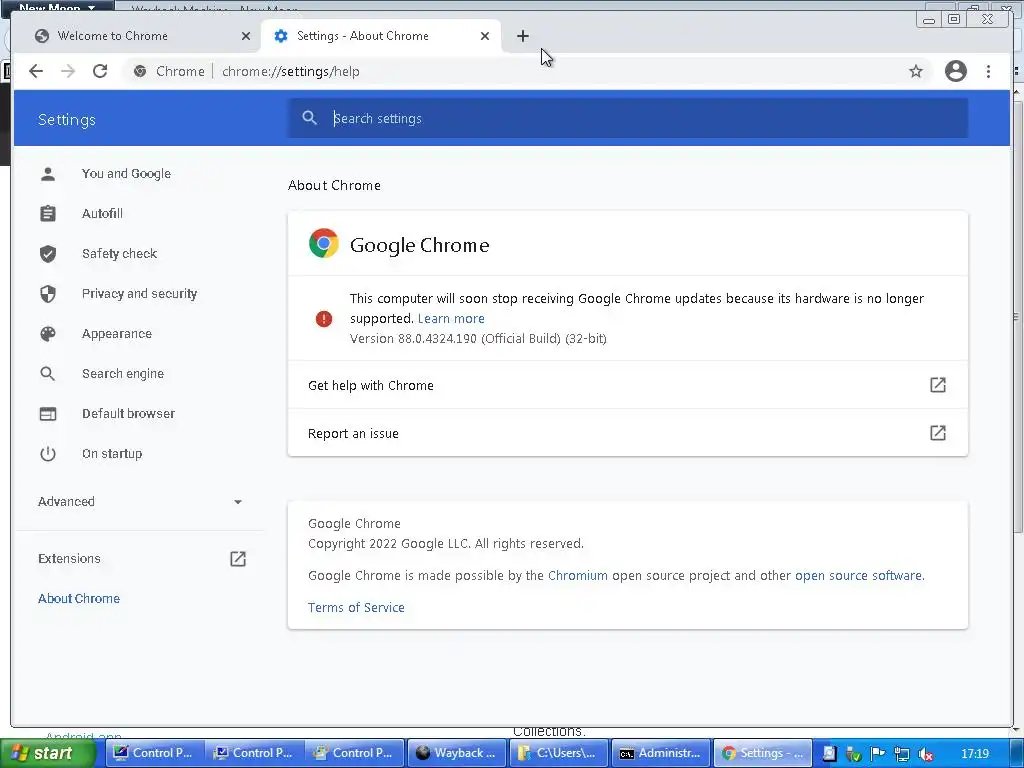Click the Settings title in blue header
The image size is (1024, 768).
[67, 120]
